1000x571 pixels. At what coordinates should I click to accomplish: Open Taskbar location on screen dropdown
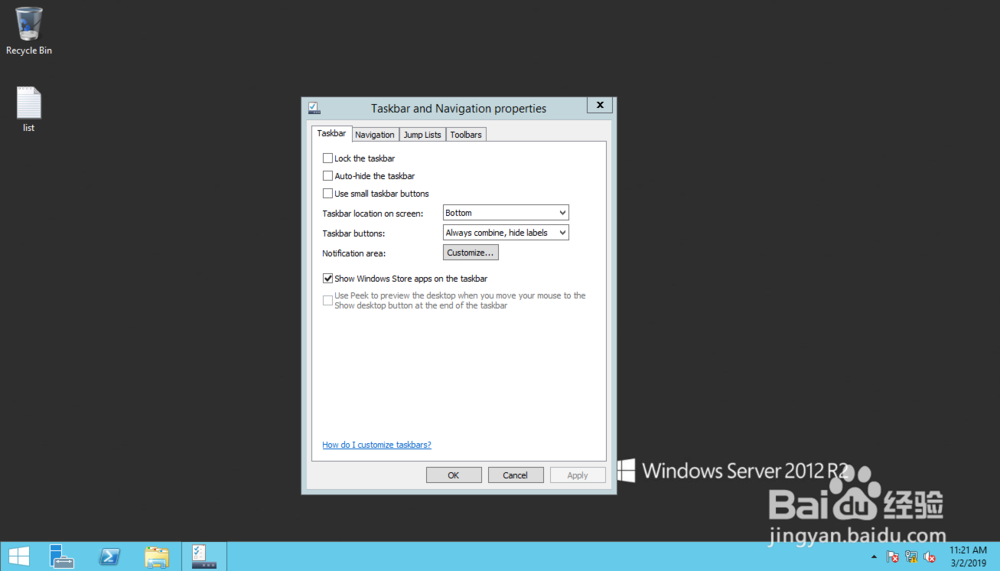[506, 212]
